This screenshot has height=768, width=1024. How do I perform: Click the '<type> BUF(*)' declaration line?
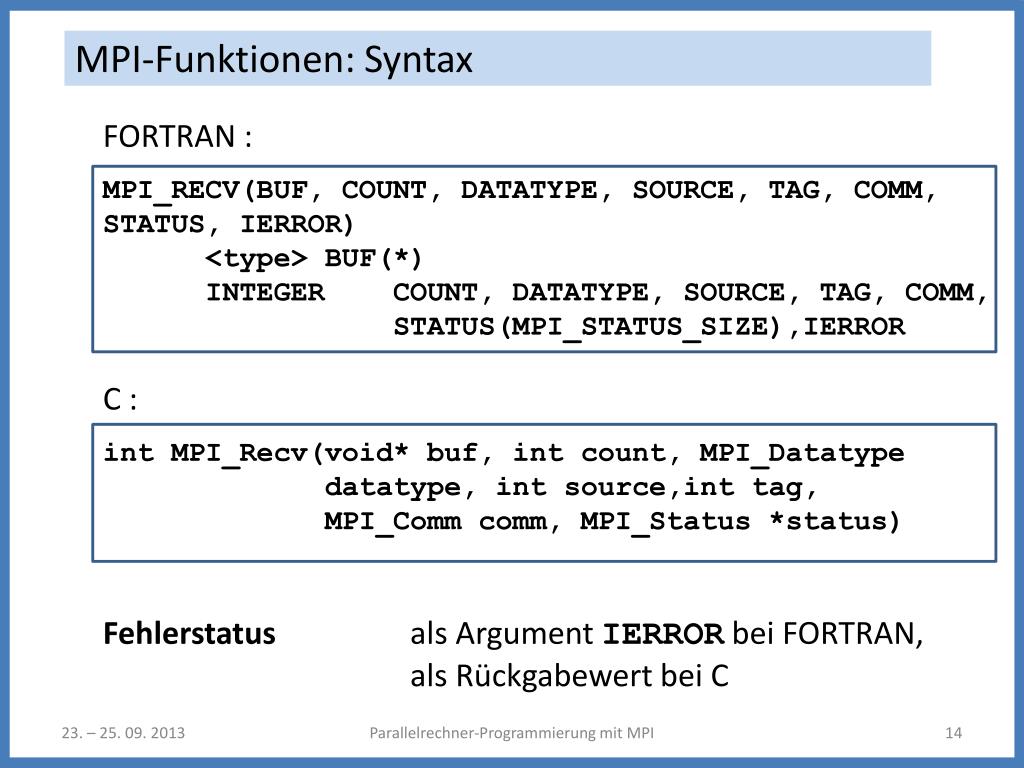(314, 259)
